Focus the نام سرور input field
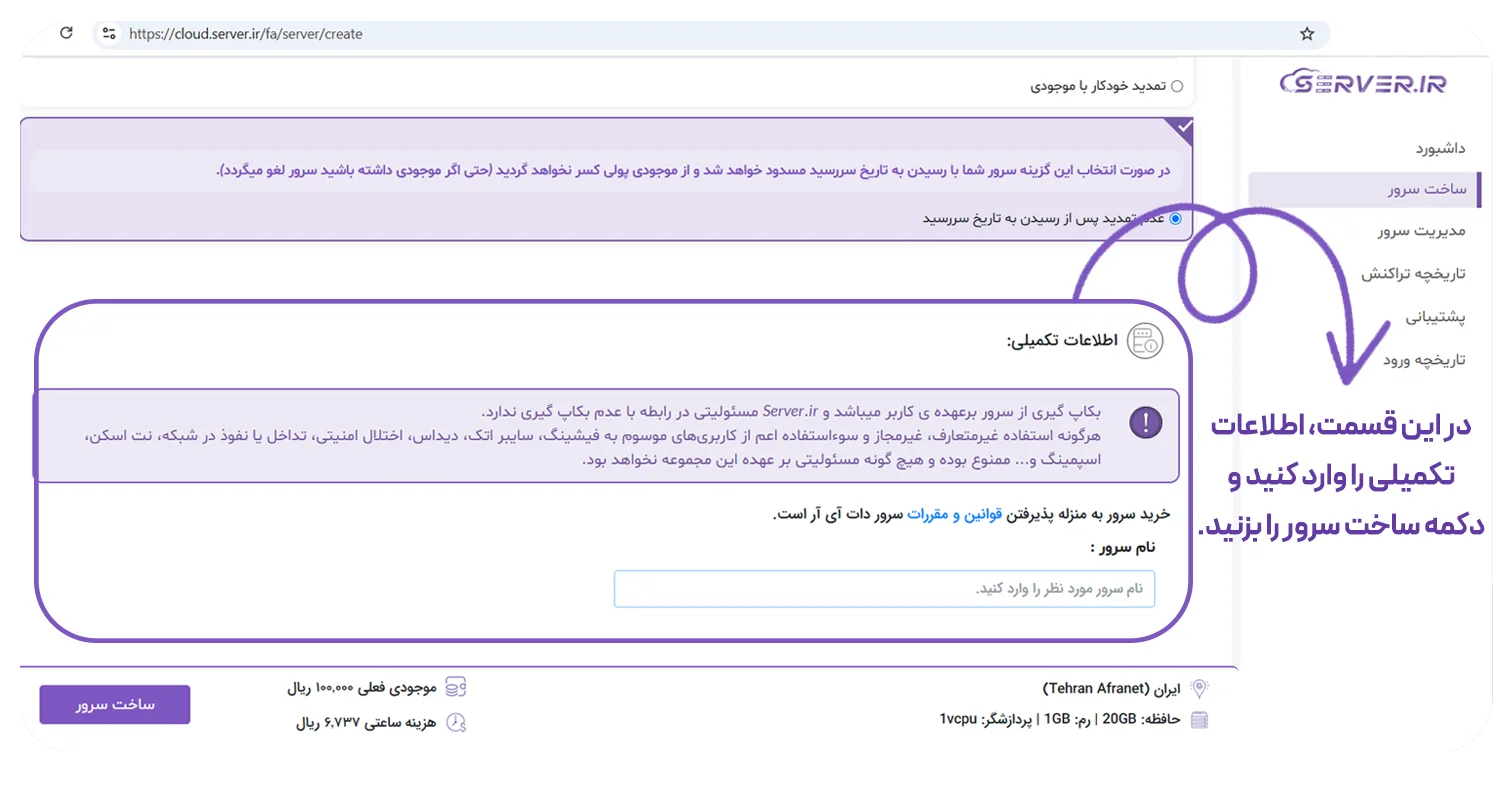Screen dimensions: 1500x800 (x=884, y=589)
